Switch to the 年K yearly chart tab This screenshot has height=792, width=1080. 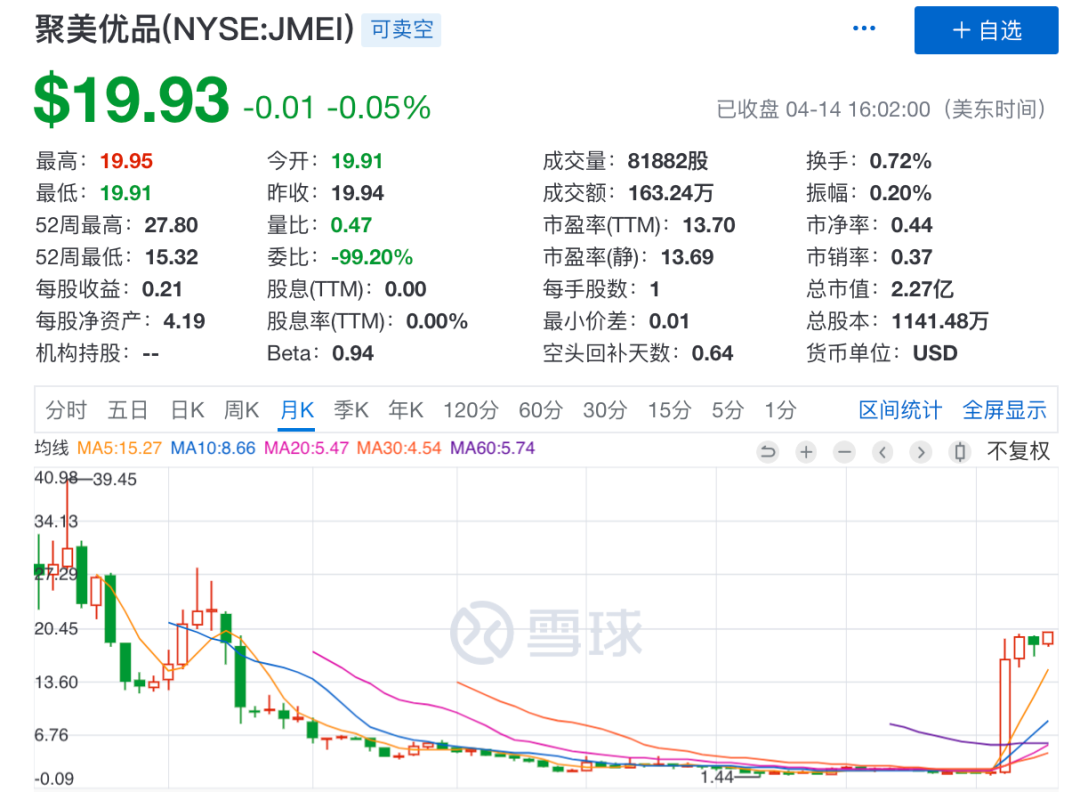[x=406, y=410]
